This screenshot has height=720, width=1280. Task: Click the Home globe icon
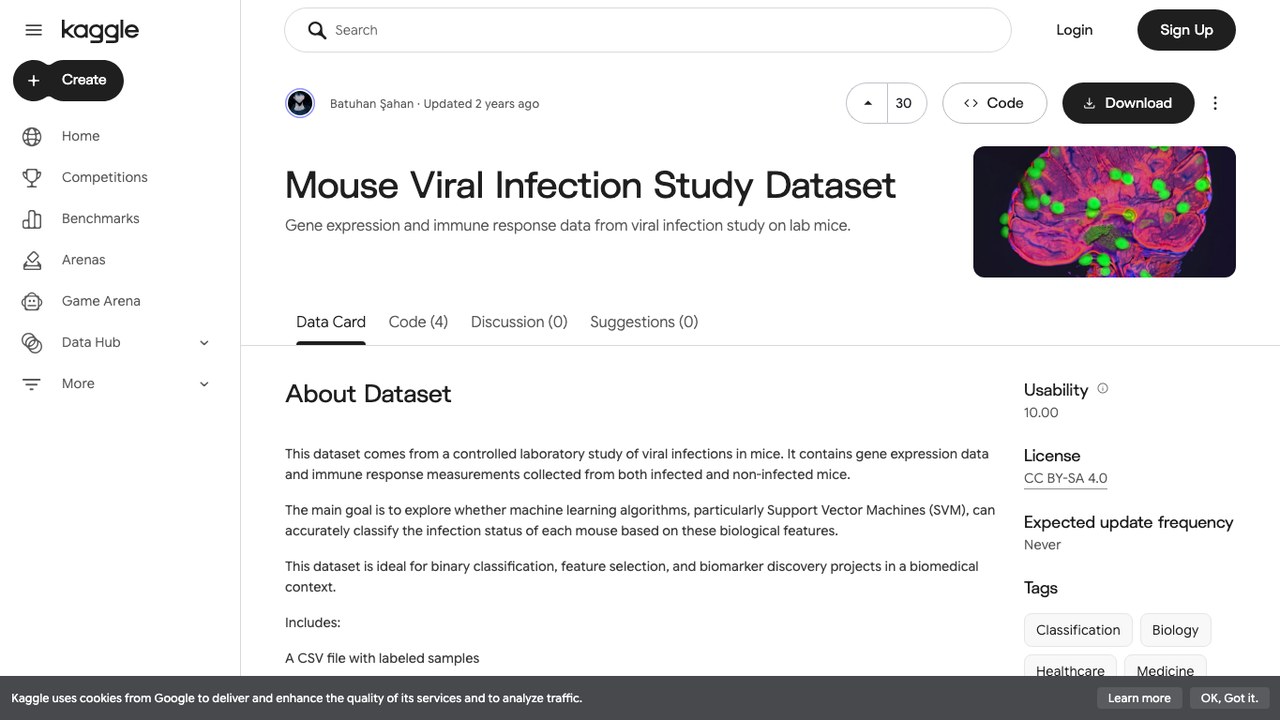[x=32, y=136]
